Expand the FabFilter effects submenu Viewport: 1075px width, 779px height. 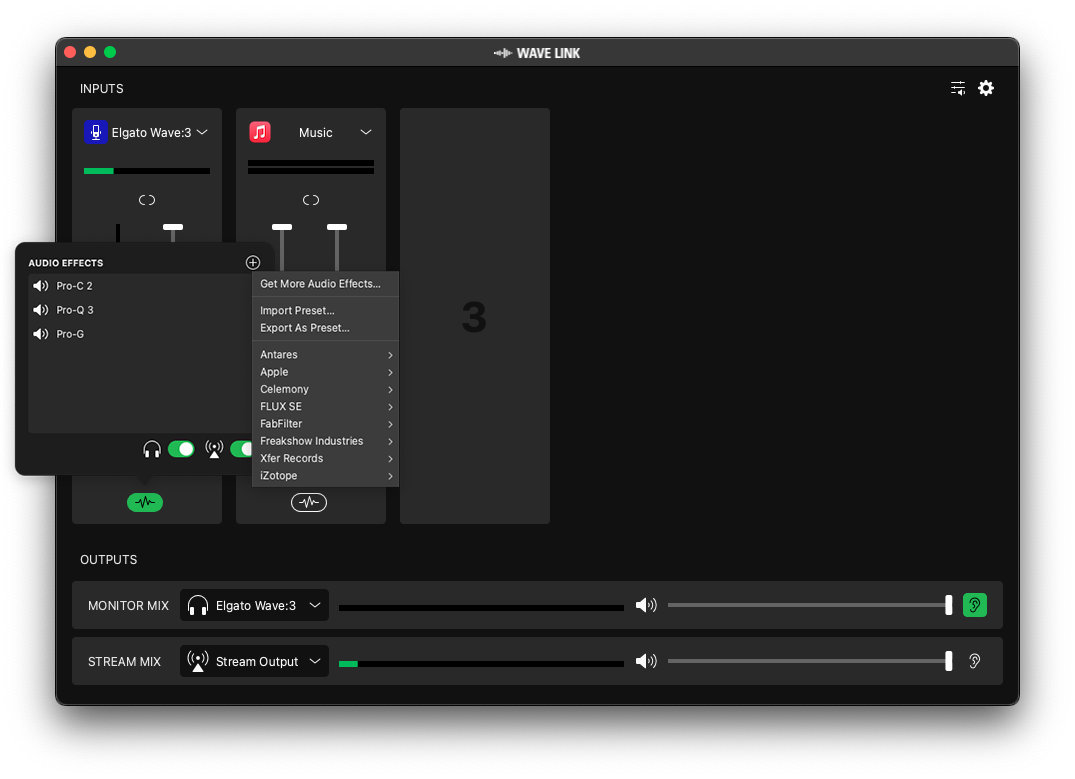coord(326,424)
